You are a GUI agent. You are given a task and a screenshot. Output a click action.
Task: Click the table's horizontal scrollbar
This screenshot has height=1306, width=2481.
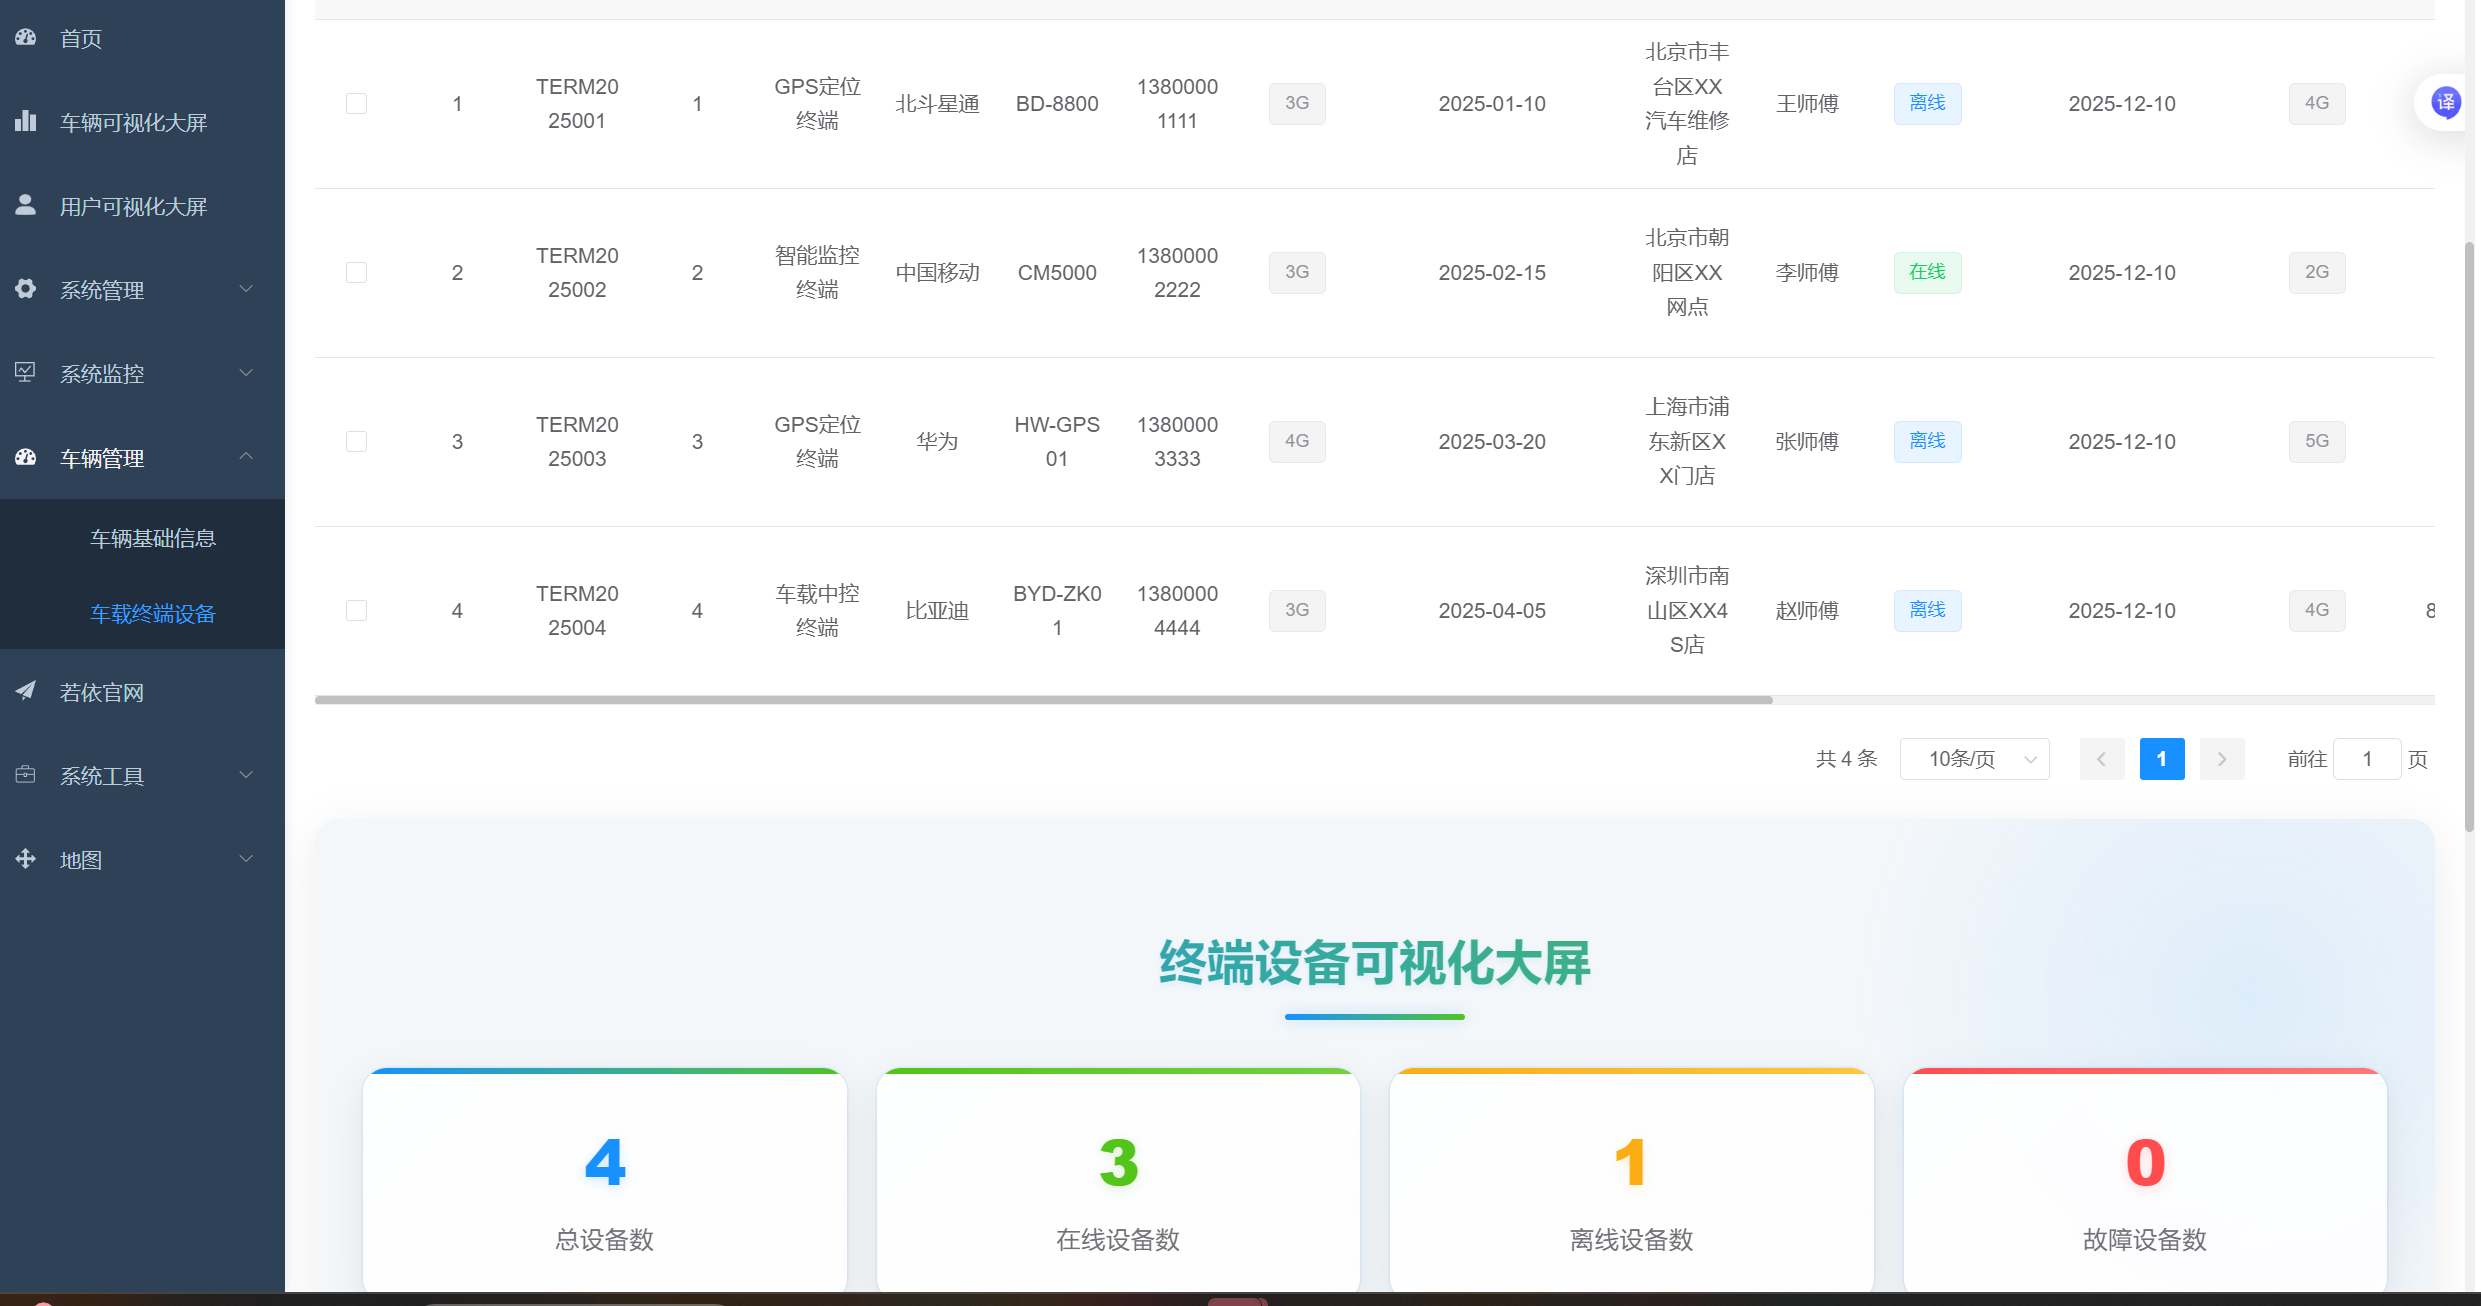[1043, 700]
